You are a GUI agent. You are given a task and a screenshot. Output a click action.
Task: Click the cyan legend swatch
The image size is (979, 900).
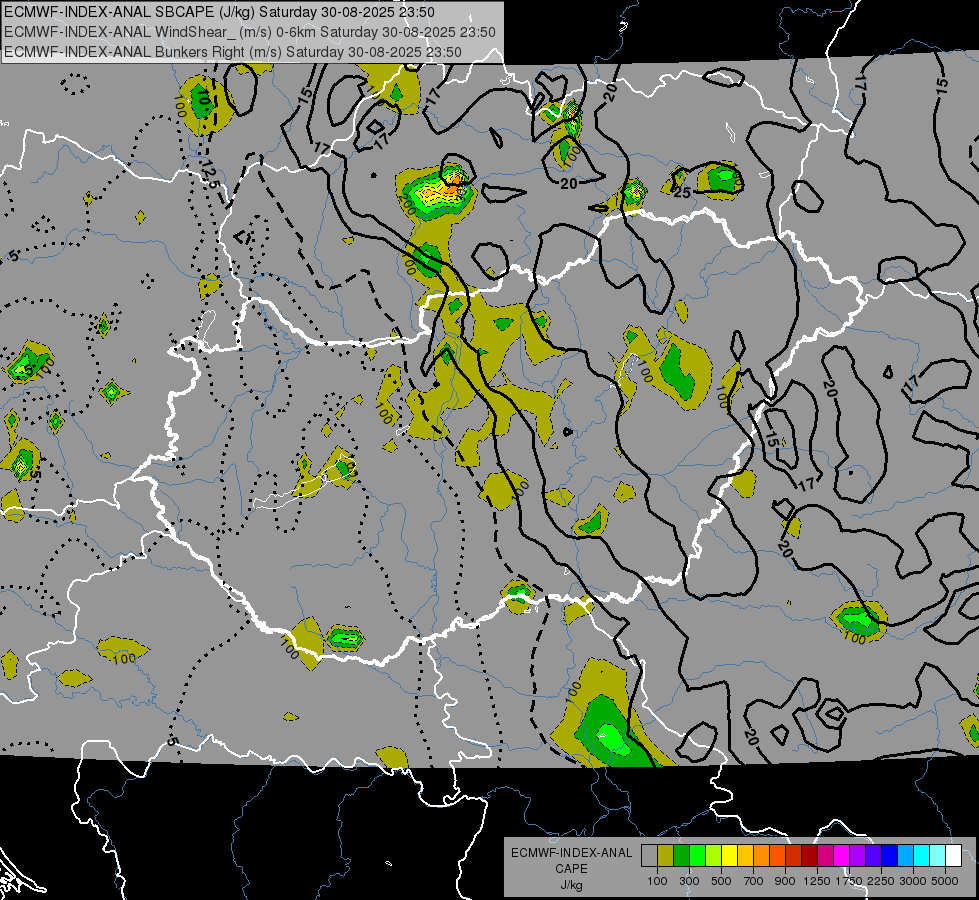point(922,855)
